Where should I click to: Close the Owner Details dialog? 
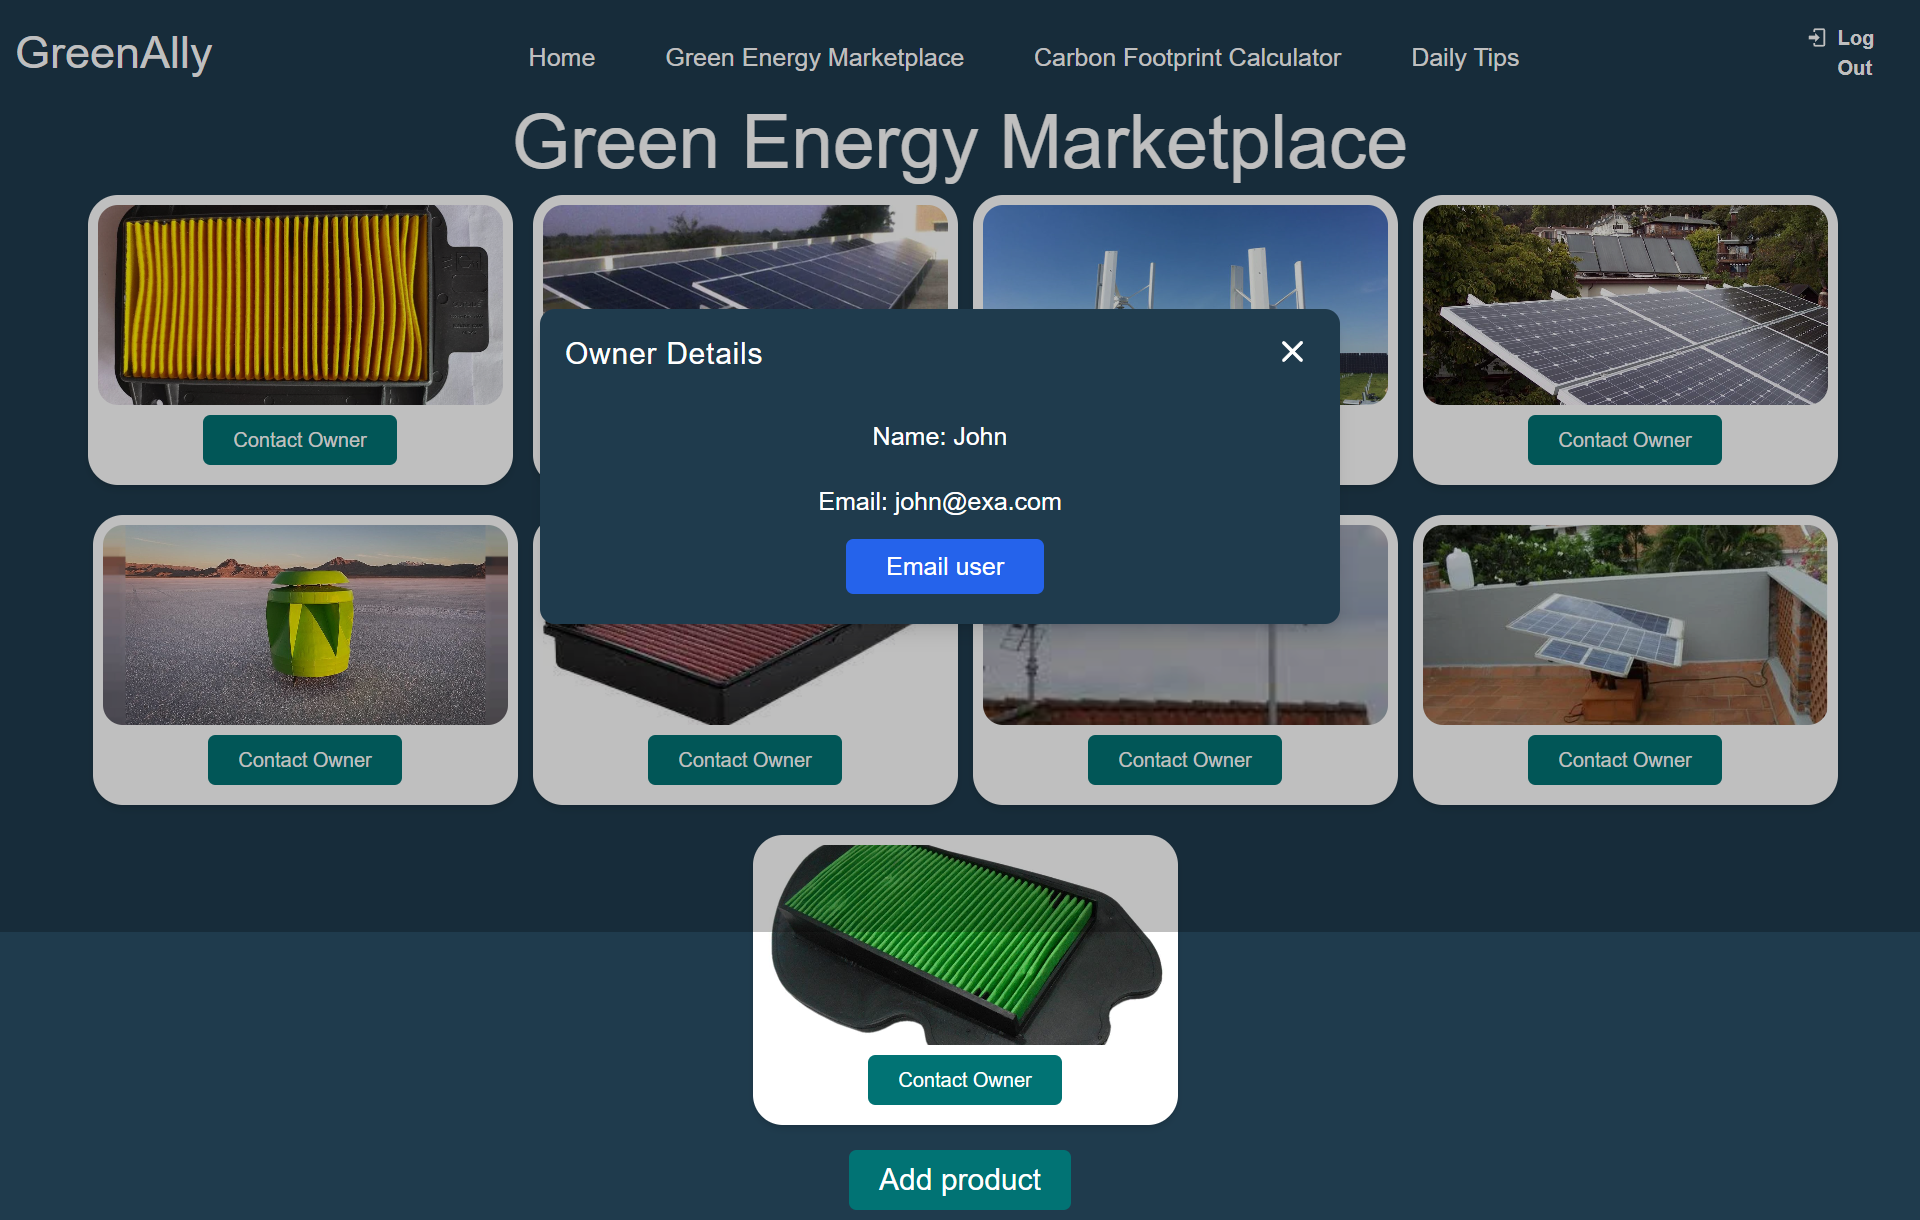pyautogui.click(x=1292, y=352)
